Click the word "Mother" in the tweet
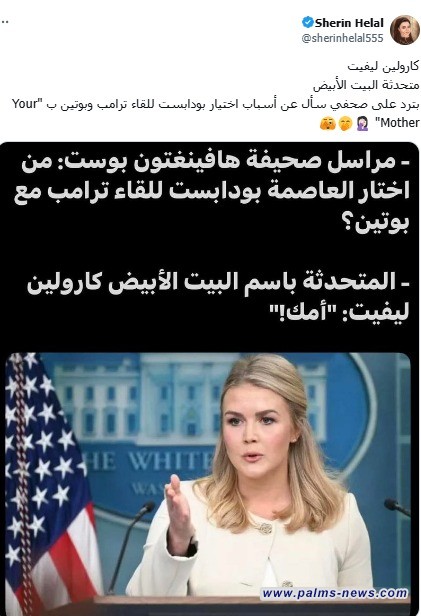421x616 pixels. 398,123
